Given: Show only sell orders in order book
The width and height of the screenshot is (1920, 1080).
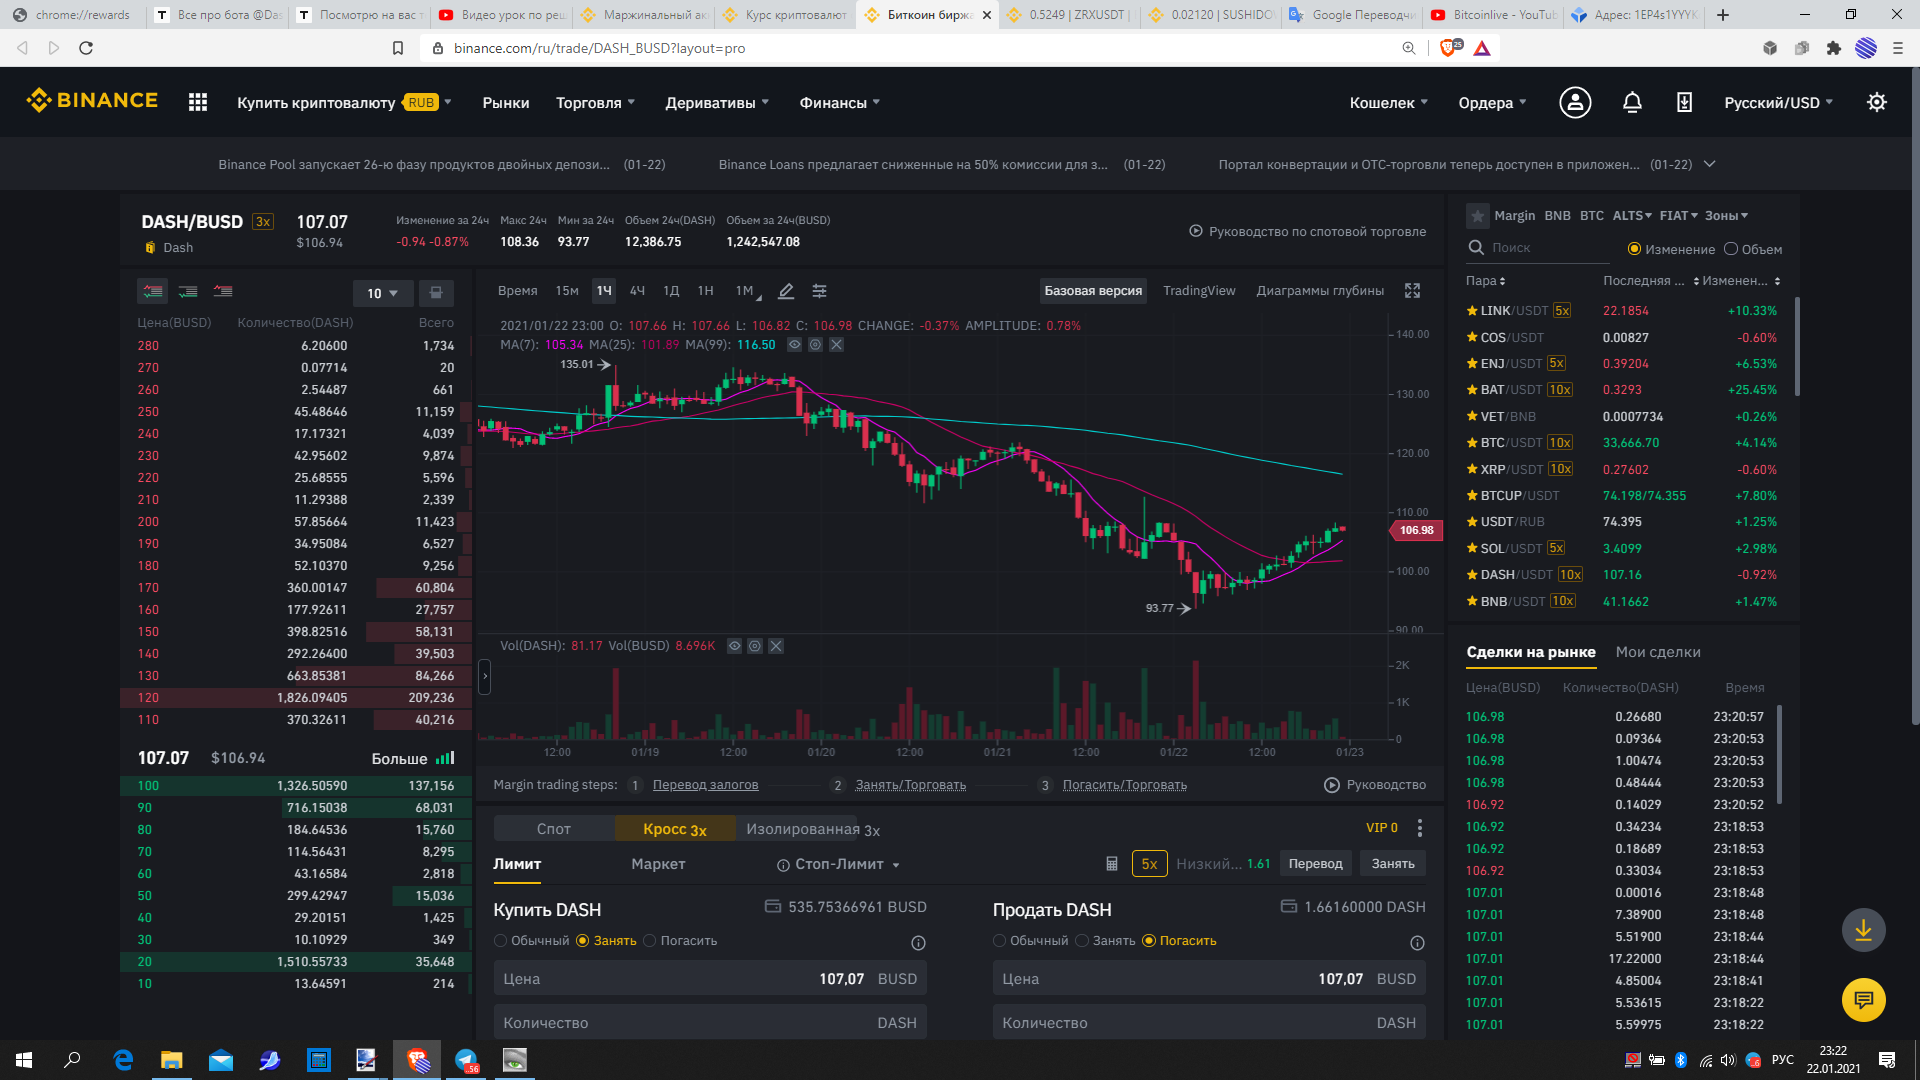Looking at the screenshot, I should pos(223,291).
